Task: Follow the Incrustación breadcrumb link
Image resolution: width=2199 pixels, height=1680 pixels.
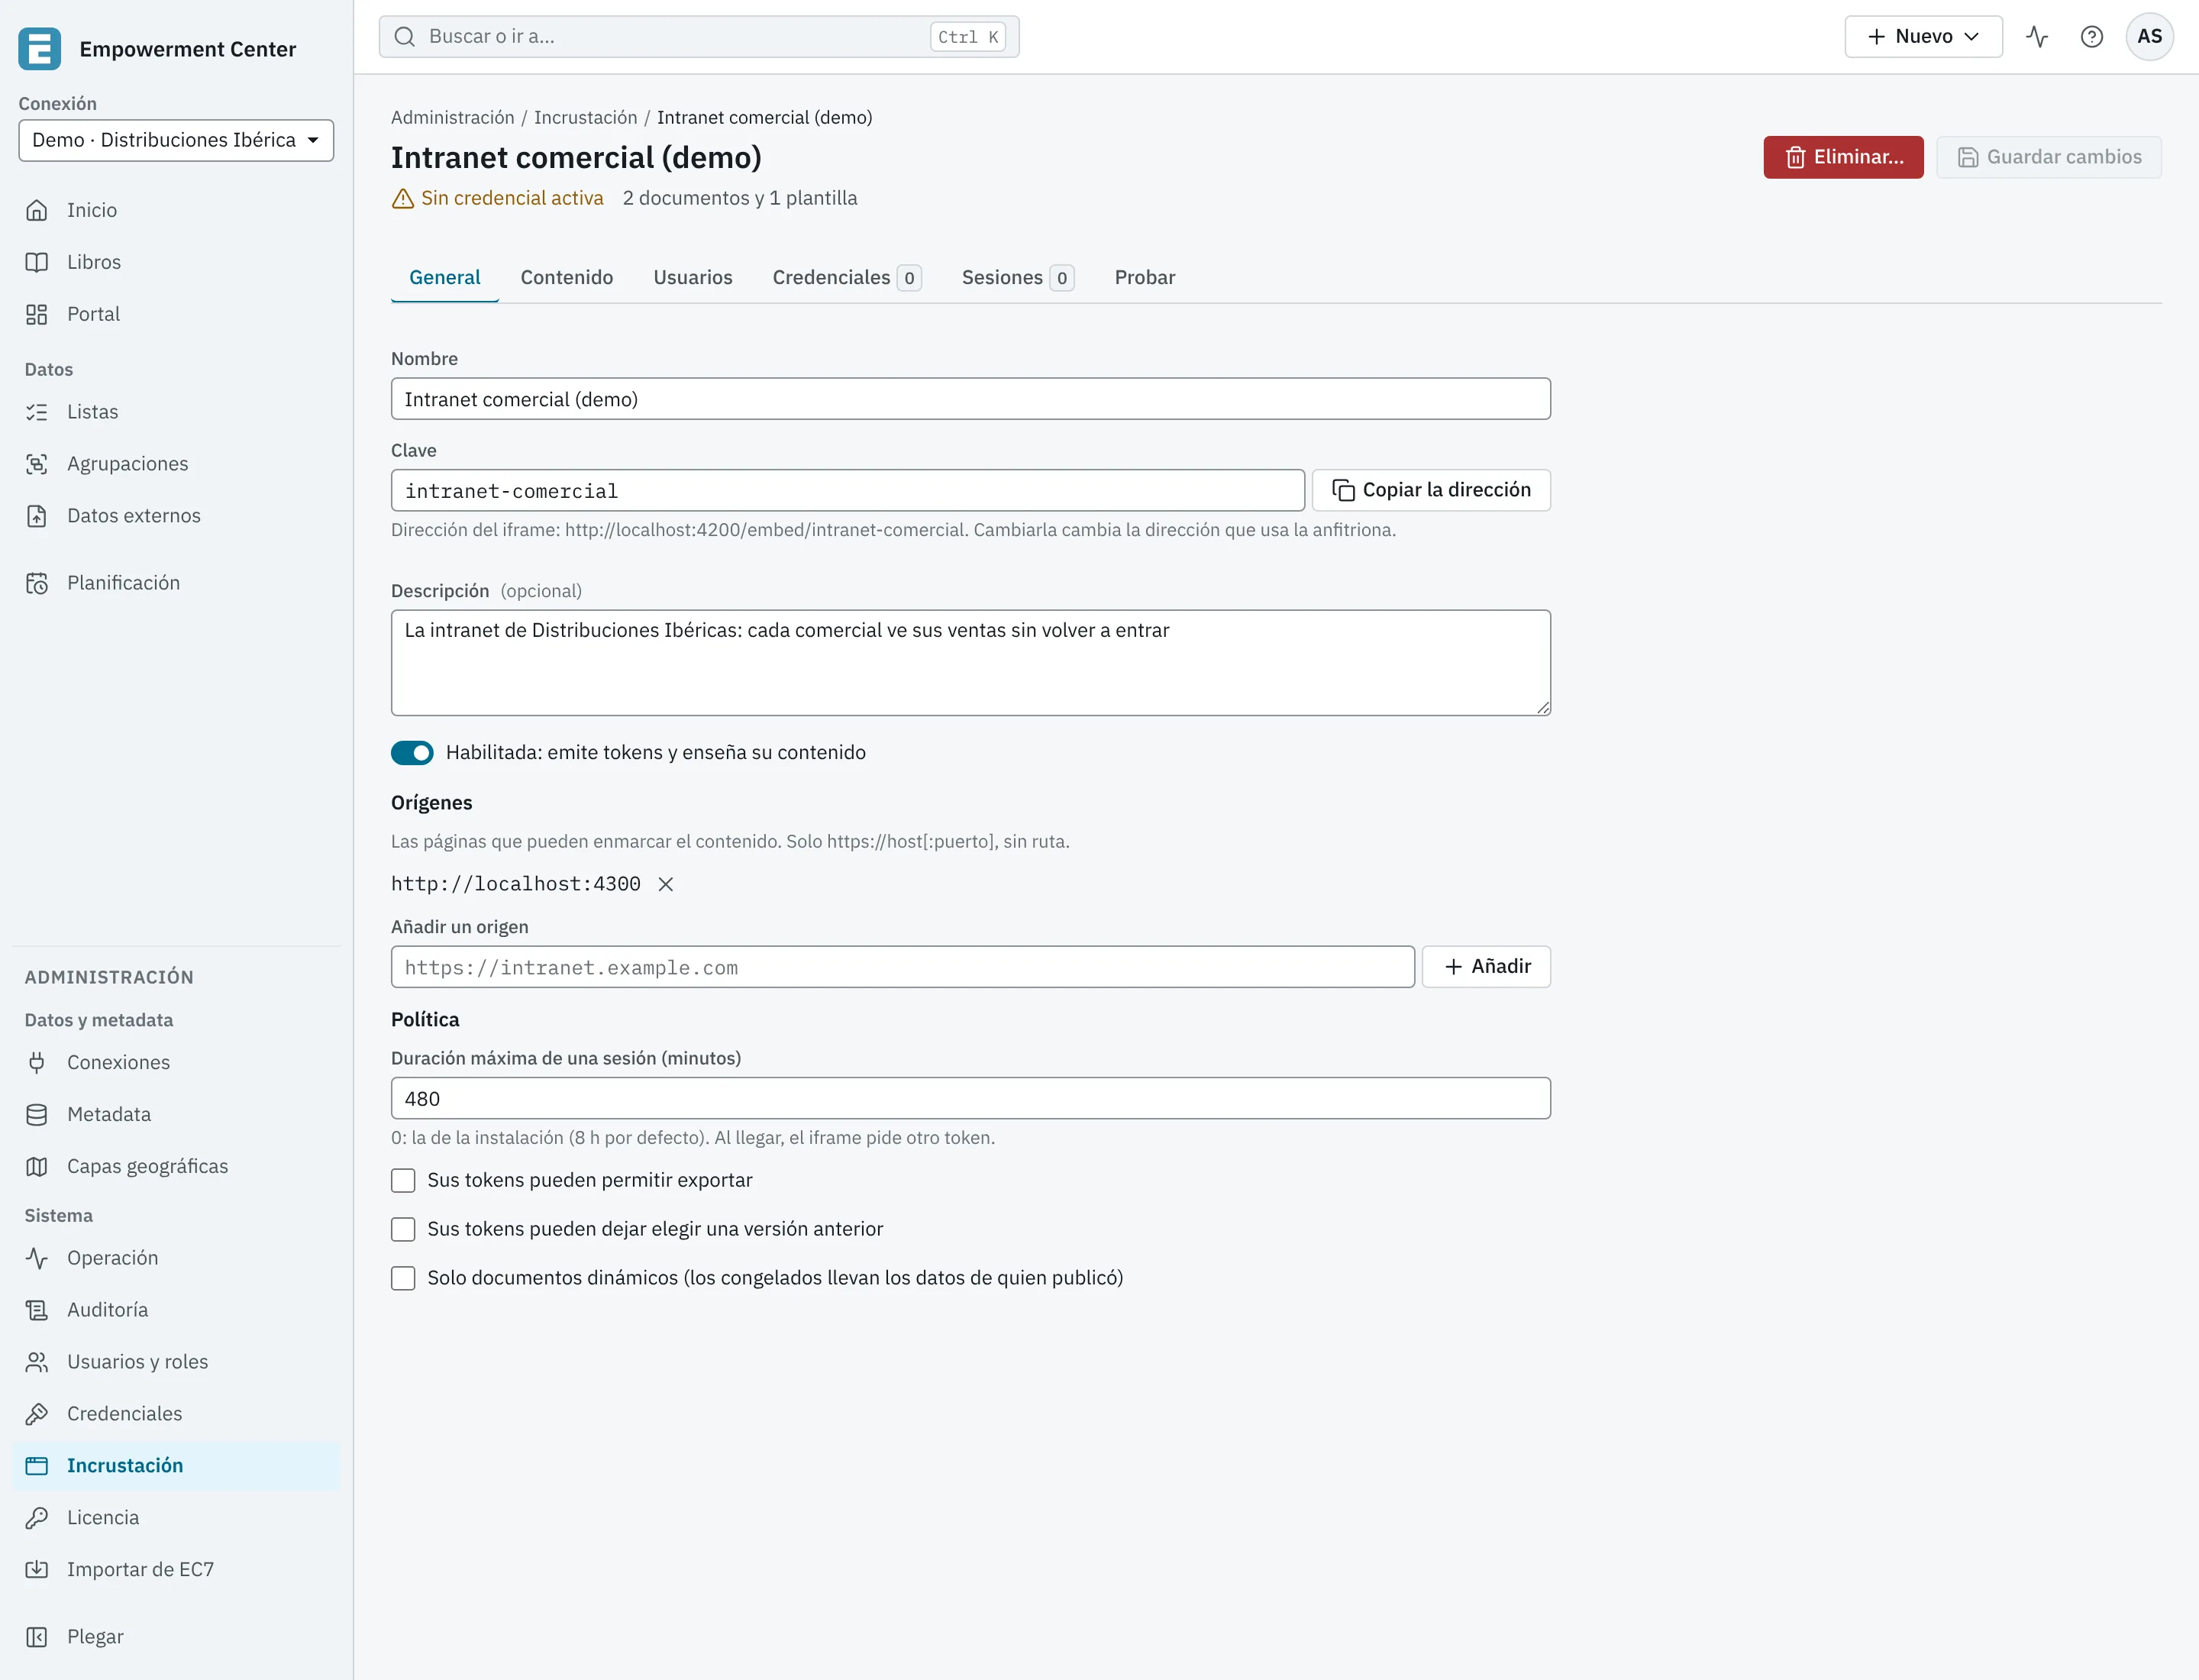Action: point(585,118)
